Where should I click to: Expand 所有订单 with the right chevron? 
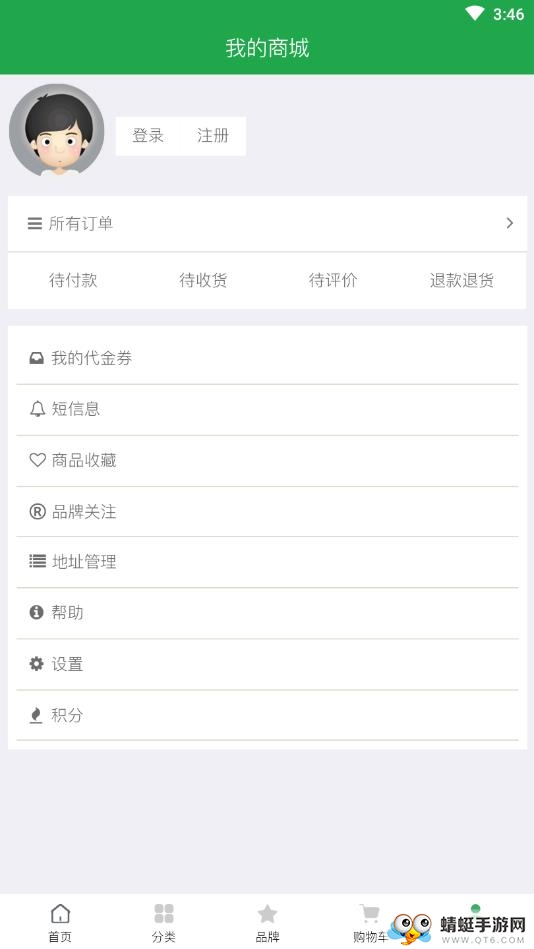click(510, 223)
